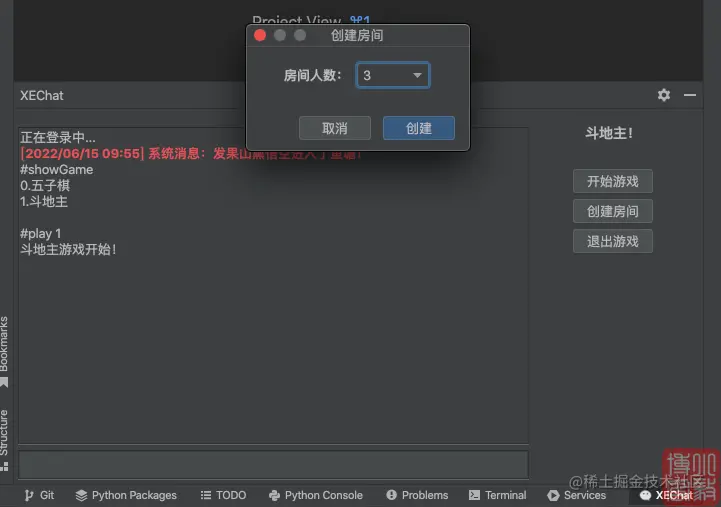Click the '斗地主游戏开始!' message
Screen dimensions: 721x507
[x=69, y=250]
